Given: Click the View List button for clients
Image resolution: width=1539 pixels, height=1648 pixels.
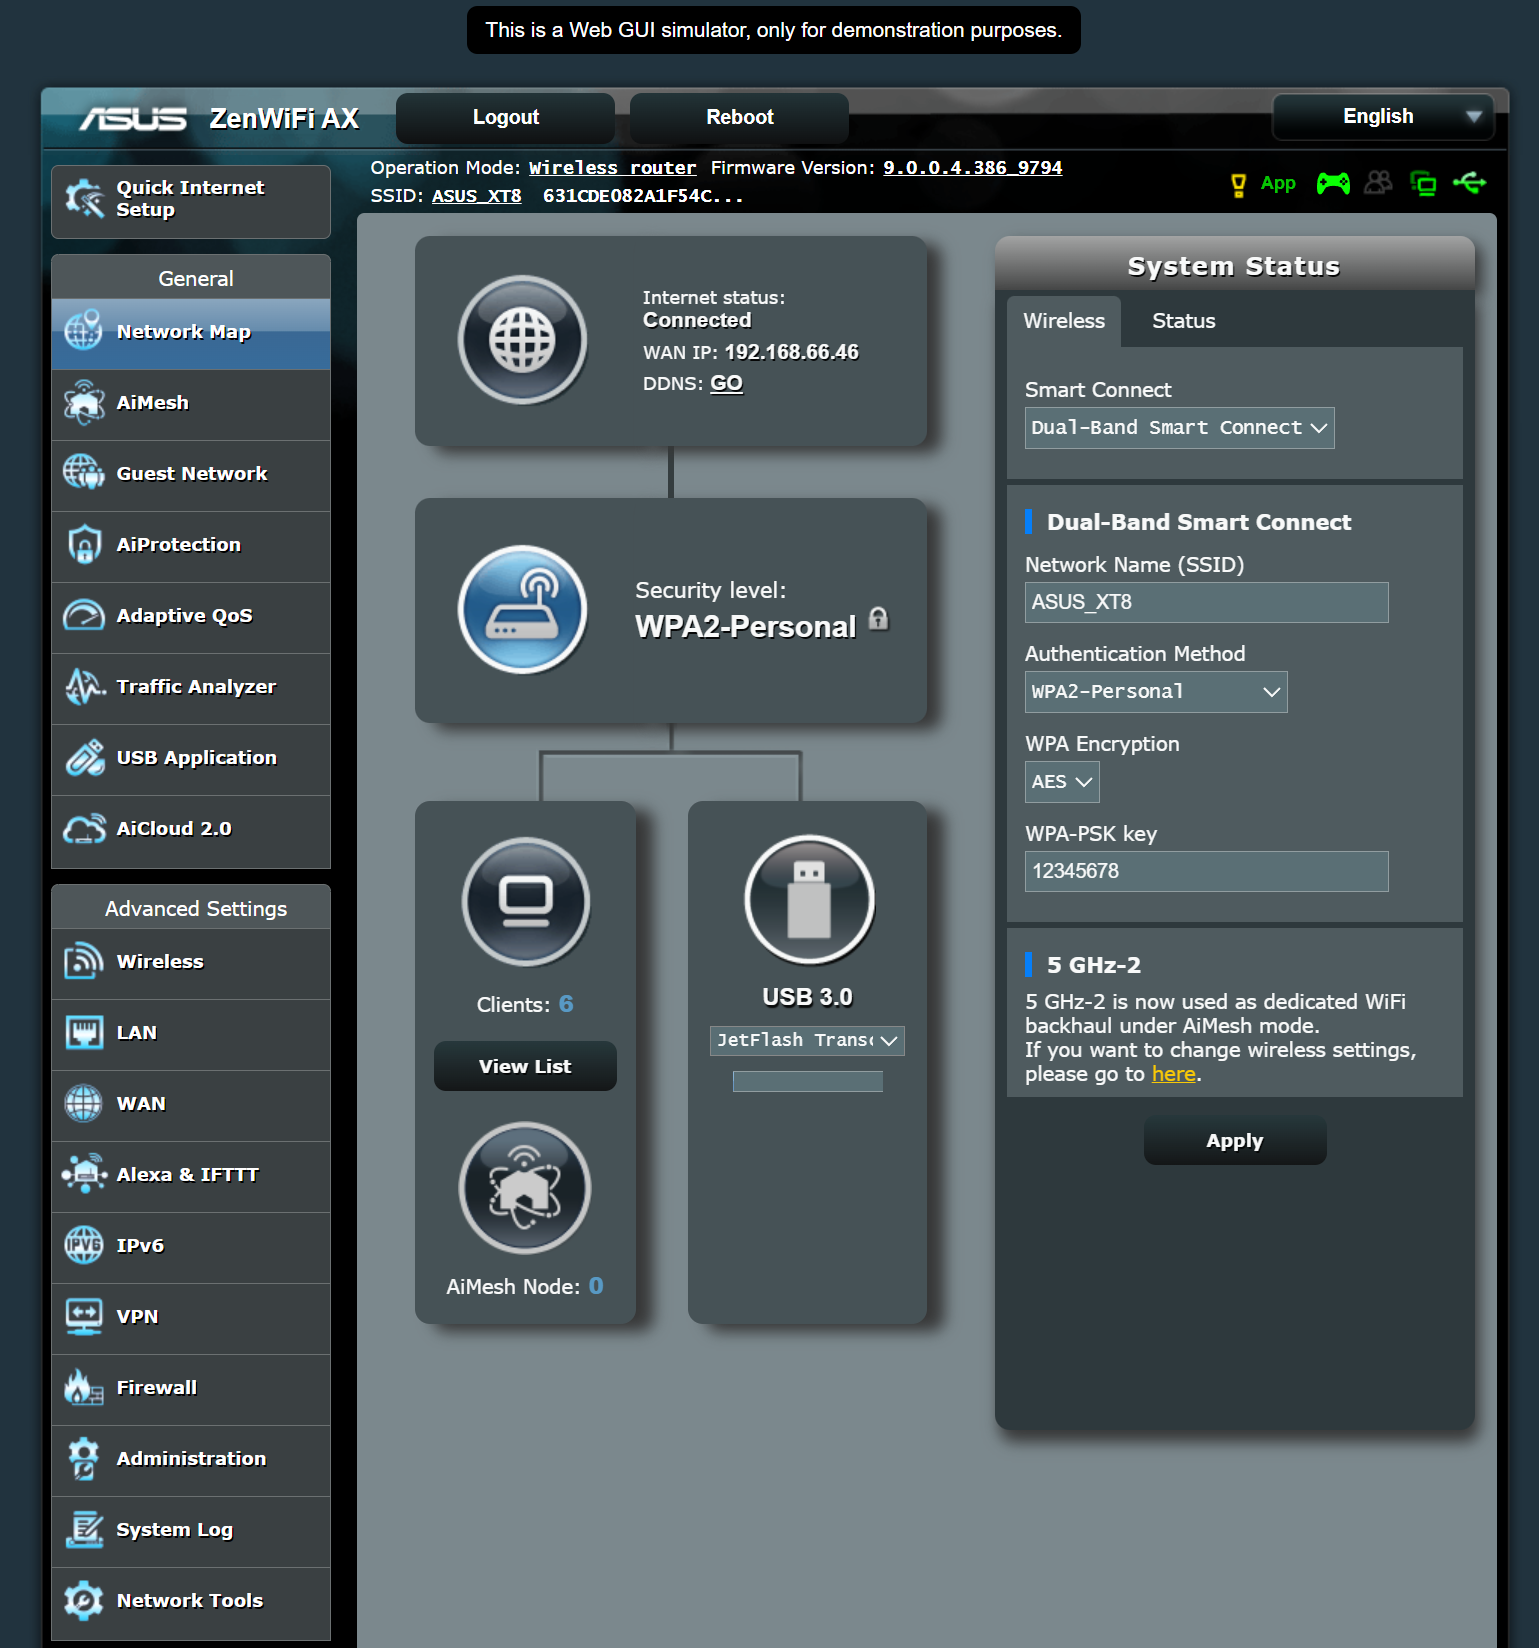Looking at the screenshot, I should (525, 1066).
